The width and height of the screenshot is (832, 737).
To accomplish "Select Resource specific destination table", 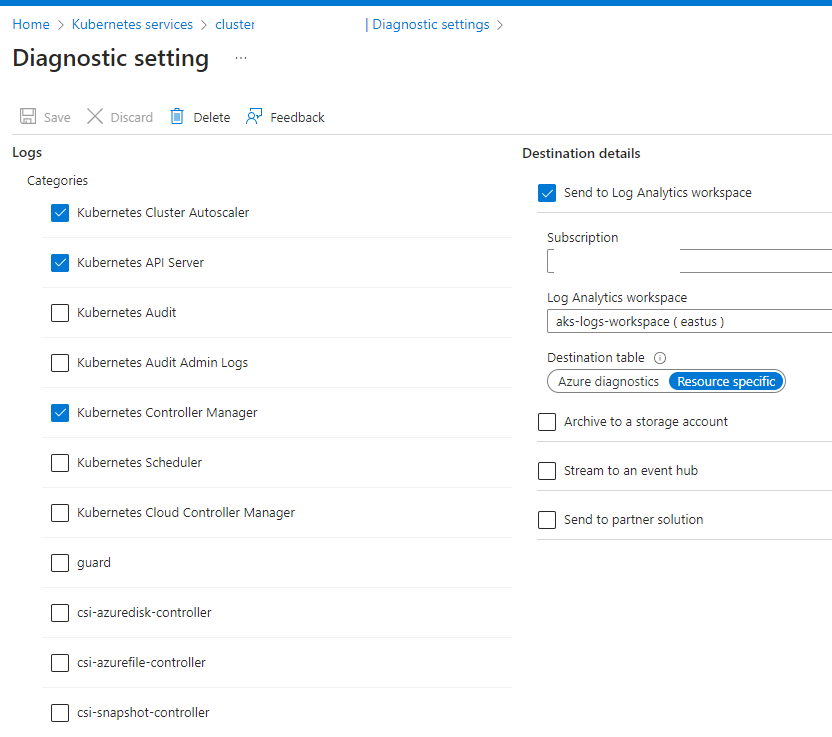I will 726,381.
